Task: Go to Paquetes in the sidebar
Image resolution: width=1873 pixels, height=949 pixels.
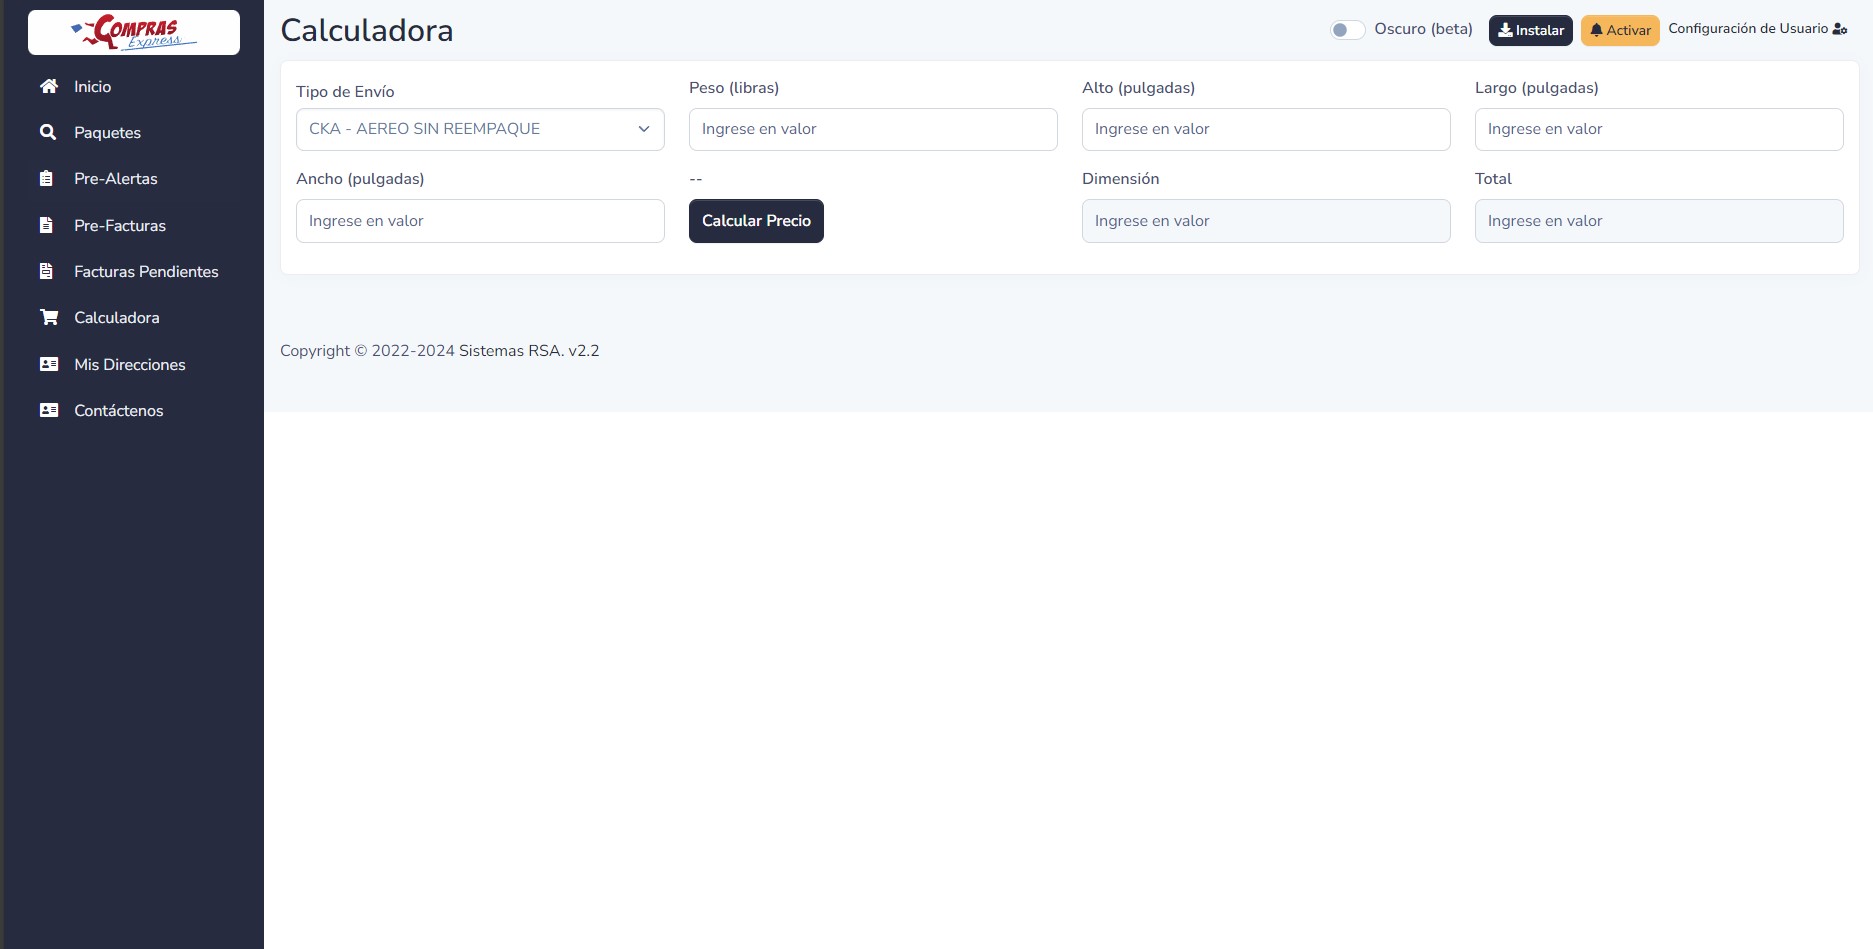Action: (x=107, y=133)
